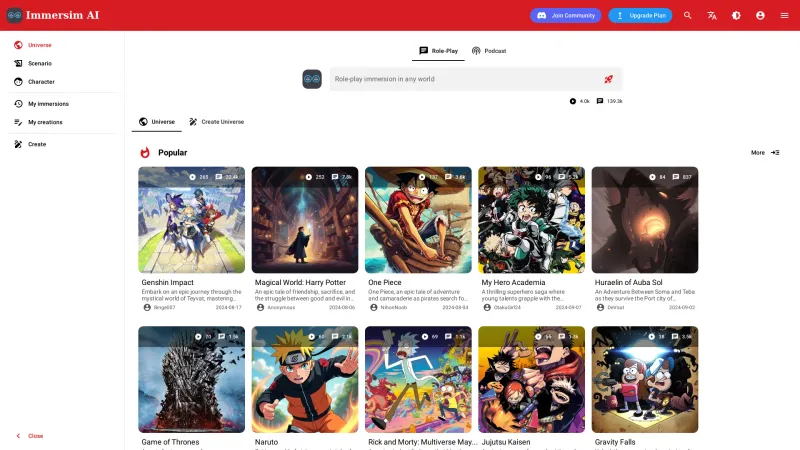Viewport: 800px width, 450px height.
Task: Click chat count icon on Genshin Impact card
Action: [218, 177]
